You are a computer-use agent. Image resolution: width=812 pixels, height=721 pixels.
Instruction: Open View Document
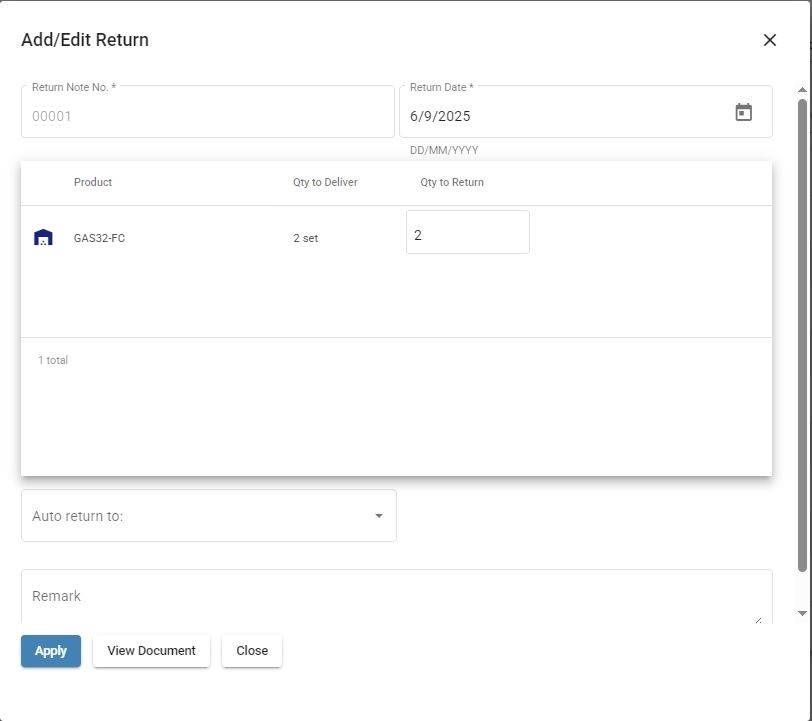click(x=151, y=651)
